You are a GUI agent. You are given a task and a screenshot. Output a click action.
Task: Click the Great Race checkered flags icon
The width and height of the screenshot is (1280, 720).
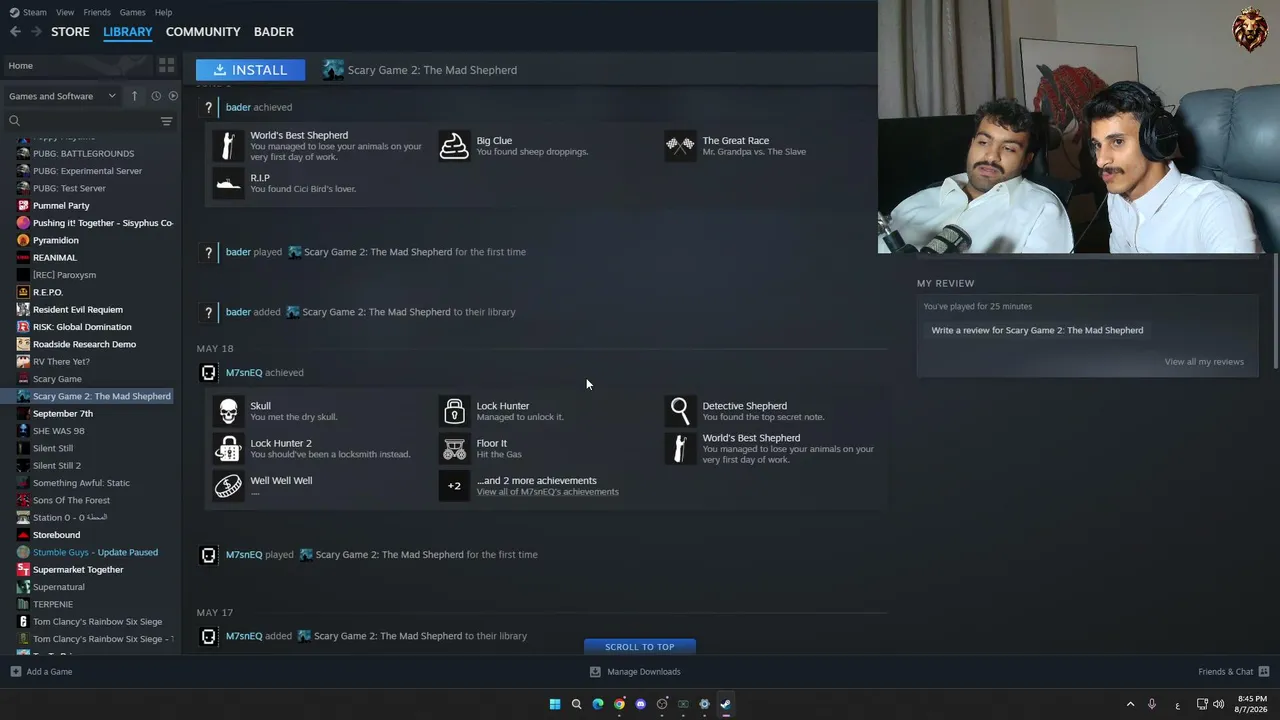[x=680, y=146]
